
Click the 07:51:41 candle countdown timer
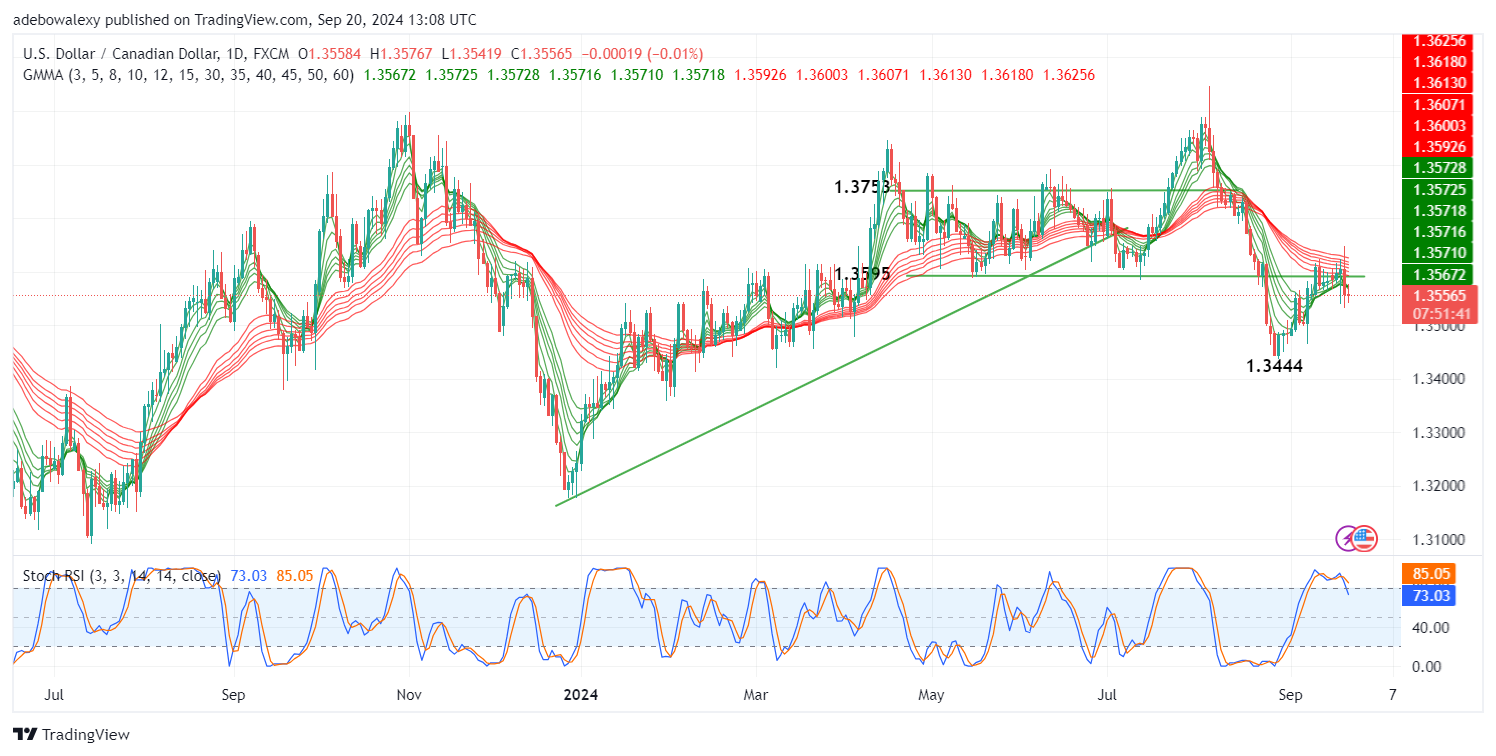coord(1439,314)
